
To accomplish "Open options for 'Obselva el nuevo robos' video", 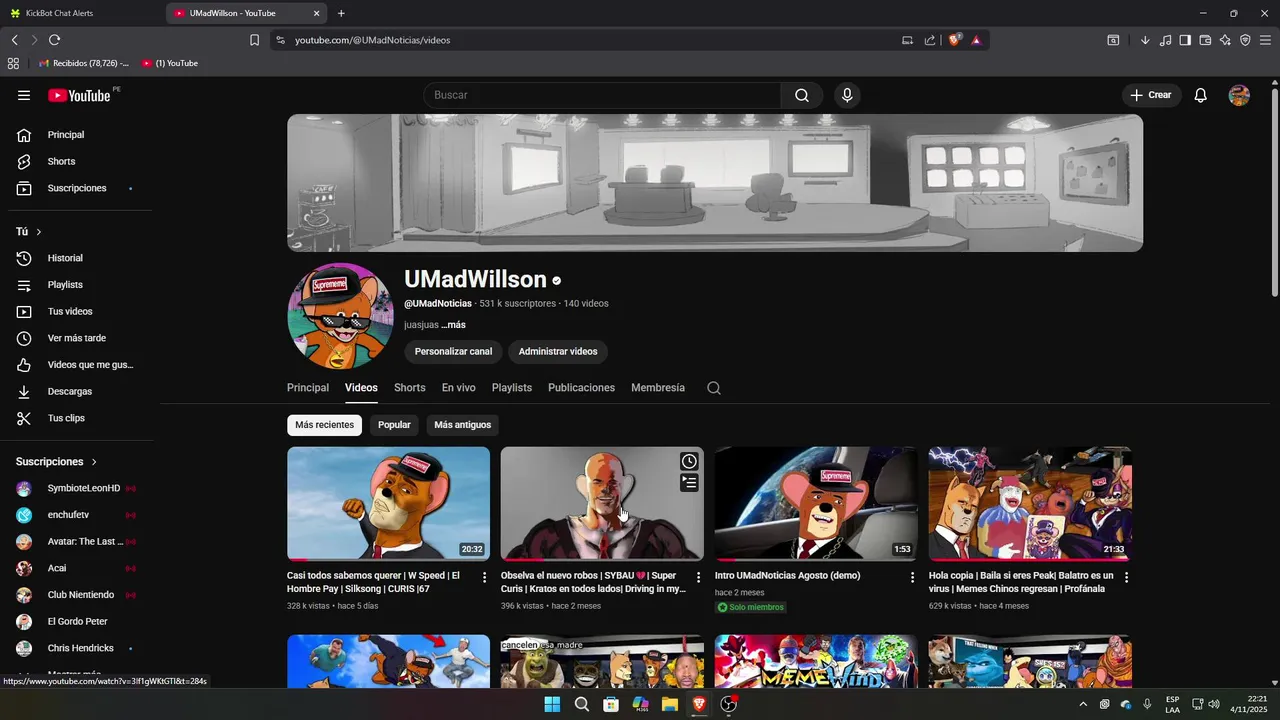I will coord(699,577).
